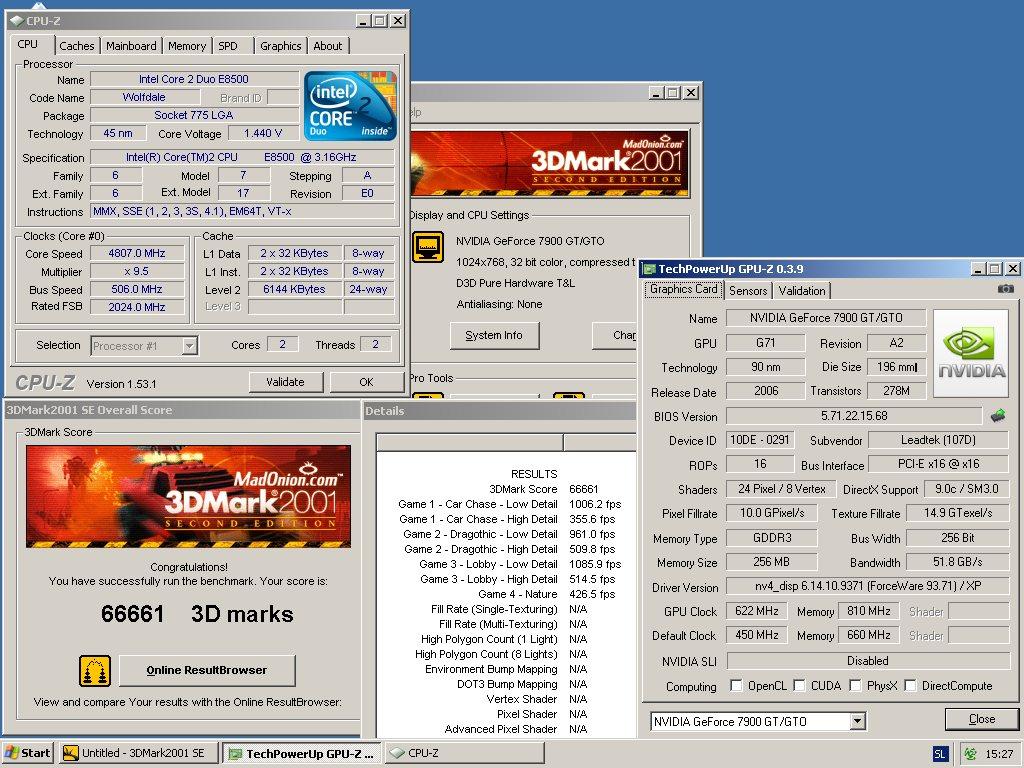The image size is (1024, 768).
Task: Select the Graphics Card tab in GPU-Z
Action: pyautogui.click(x=684, y=289)
